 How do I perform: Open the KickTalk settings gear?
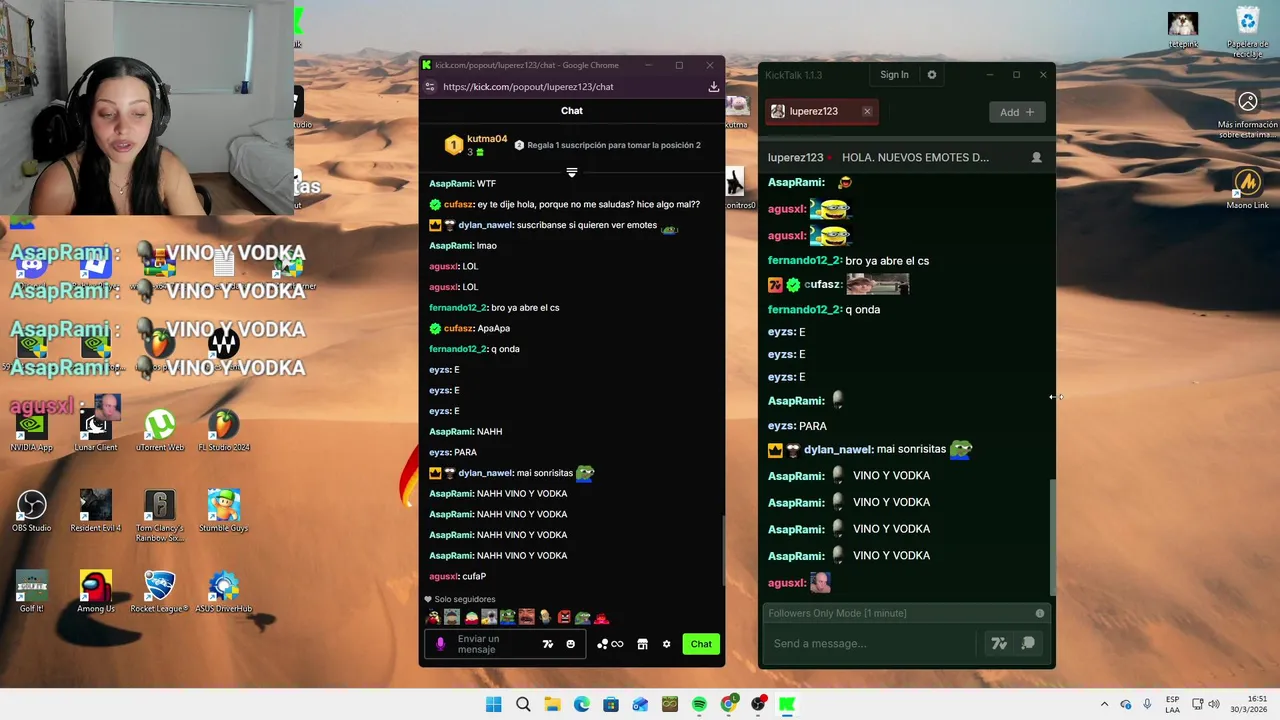[932, 75]
